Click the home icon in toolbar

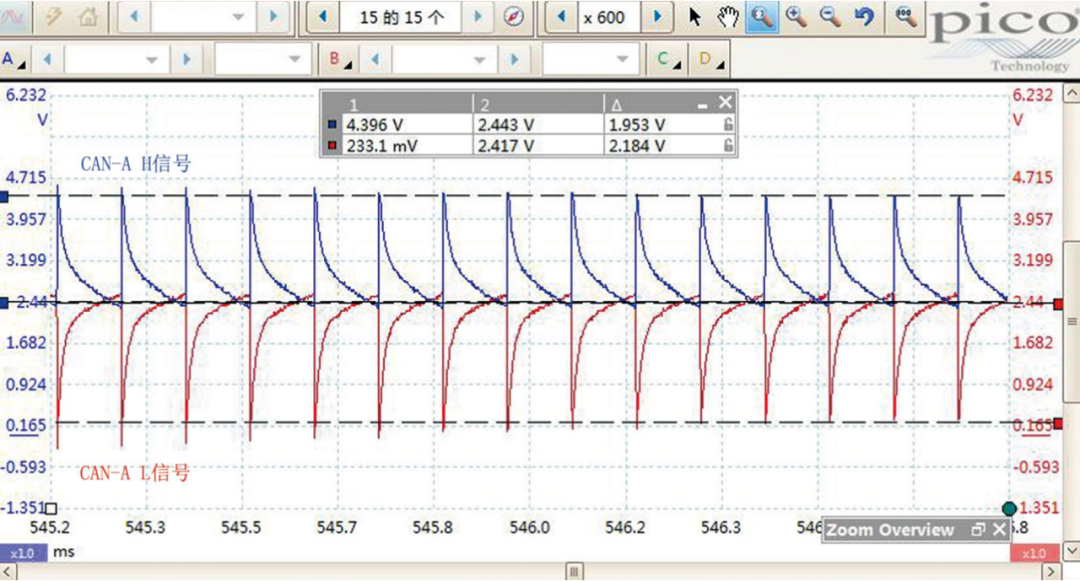(89, 17)
